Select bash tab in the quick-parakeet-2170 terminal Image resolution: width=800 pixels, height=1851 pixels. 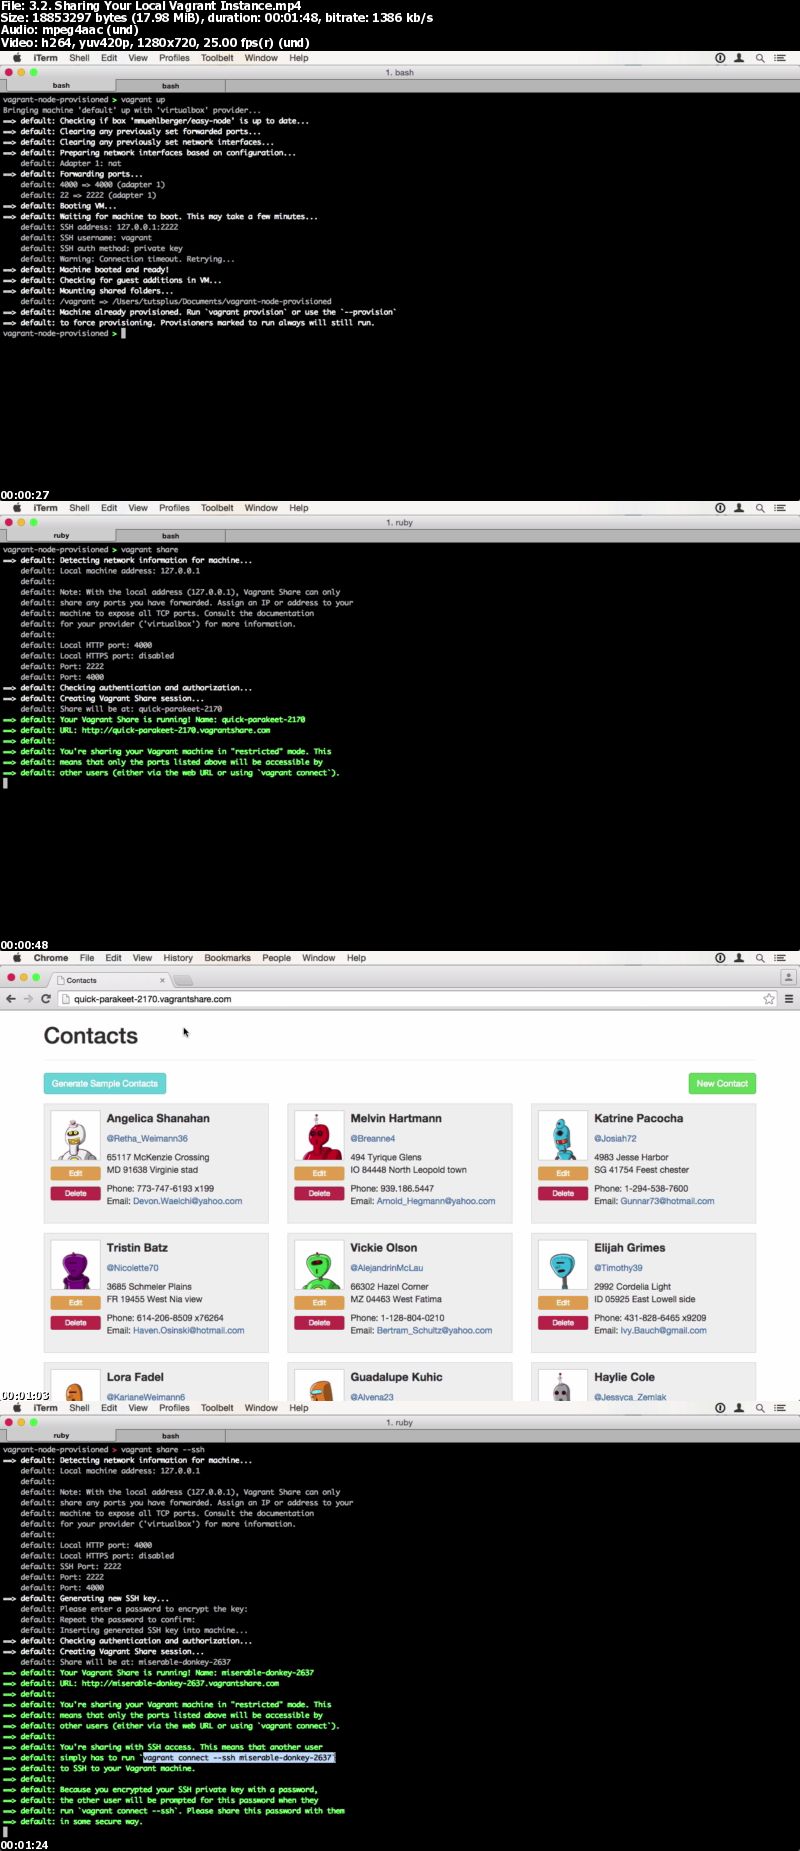click(171, 535)
